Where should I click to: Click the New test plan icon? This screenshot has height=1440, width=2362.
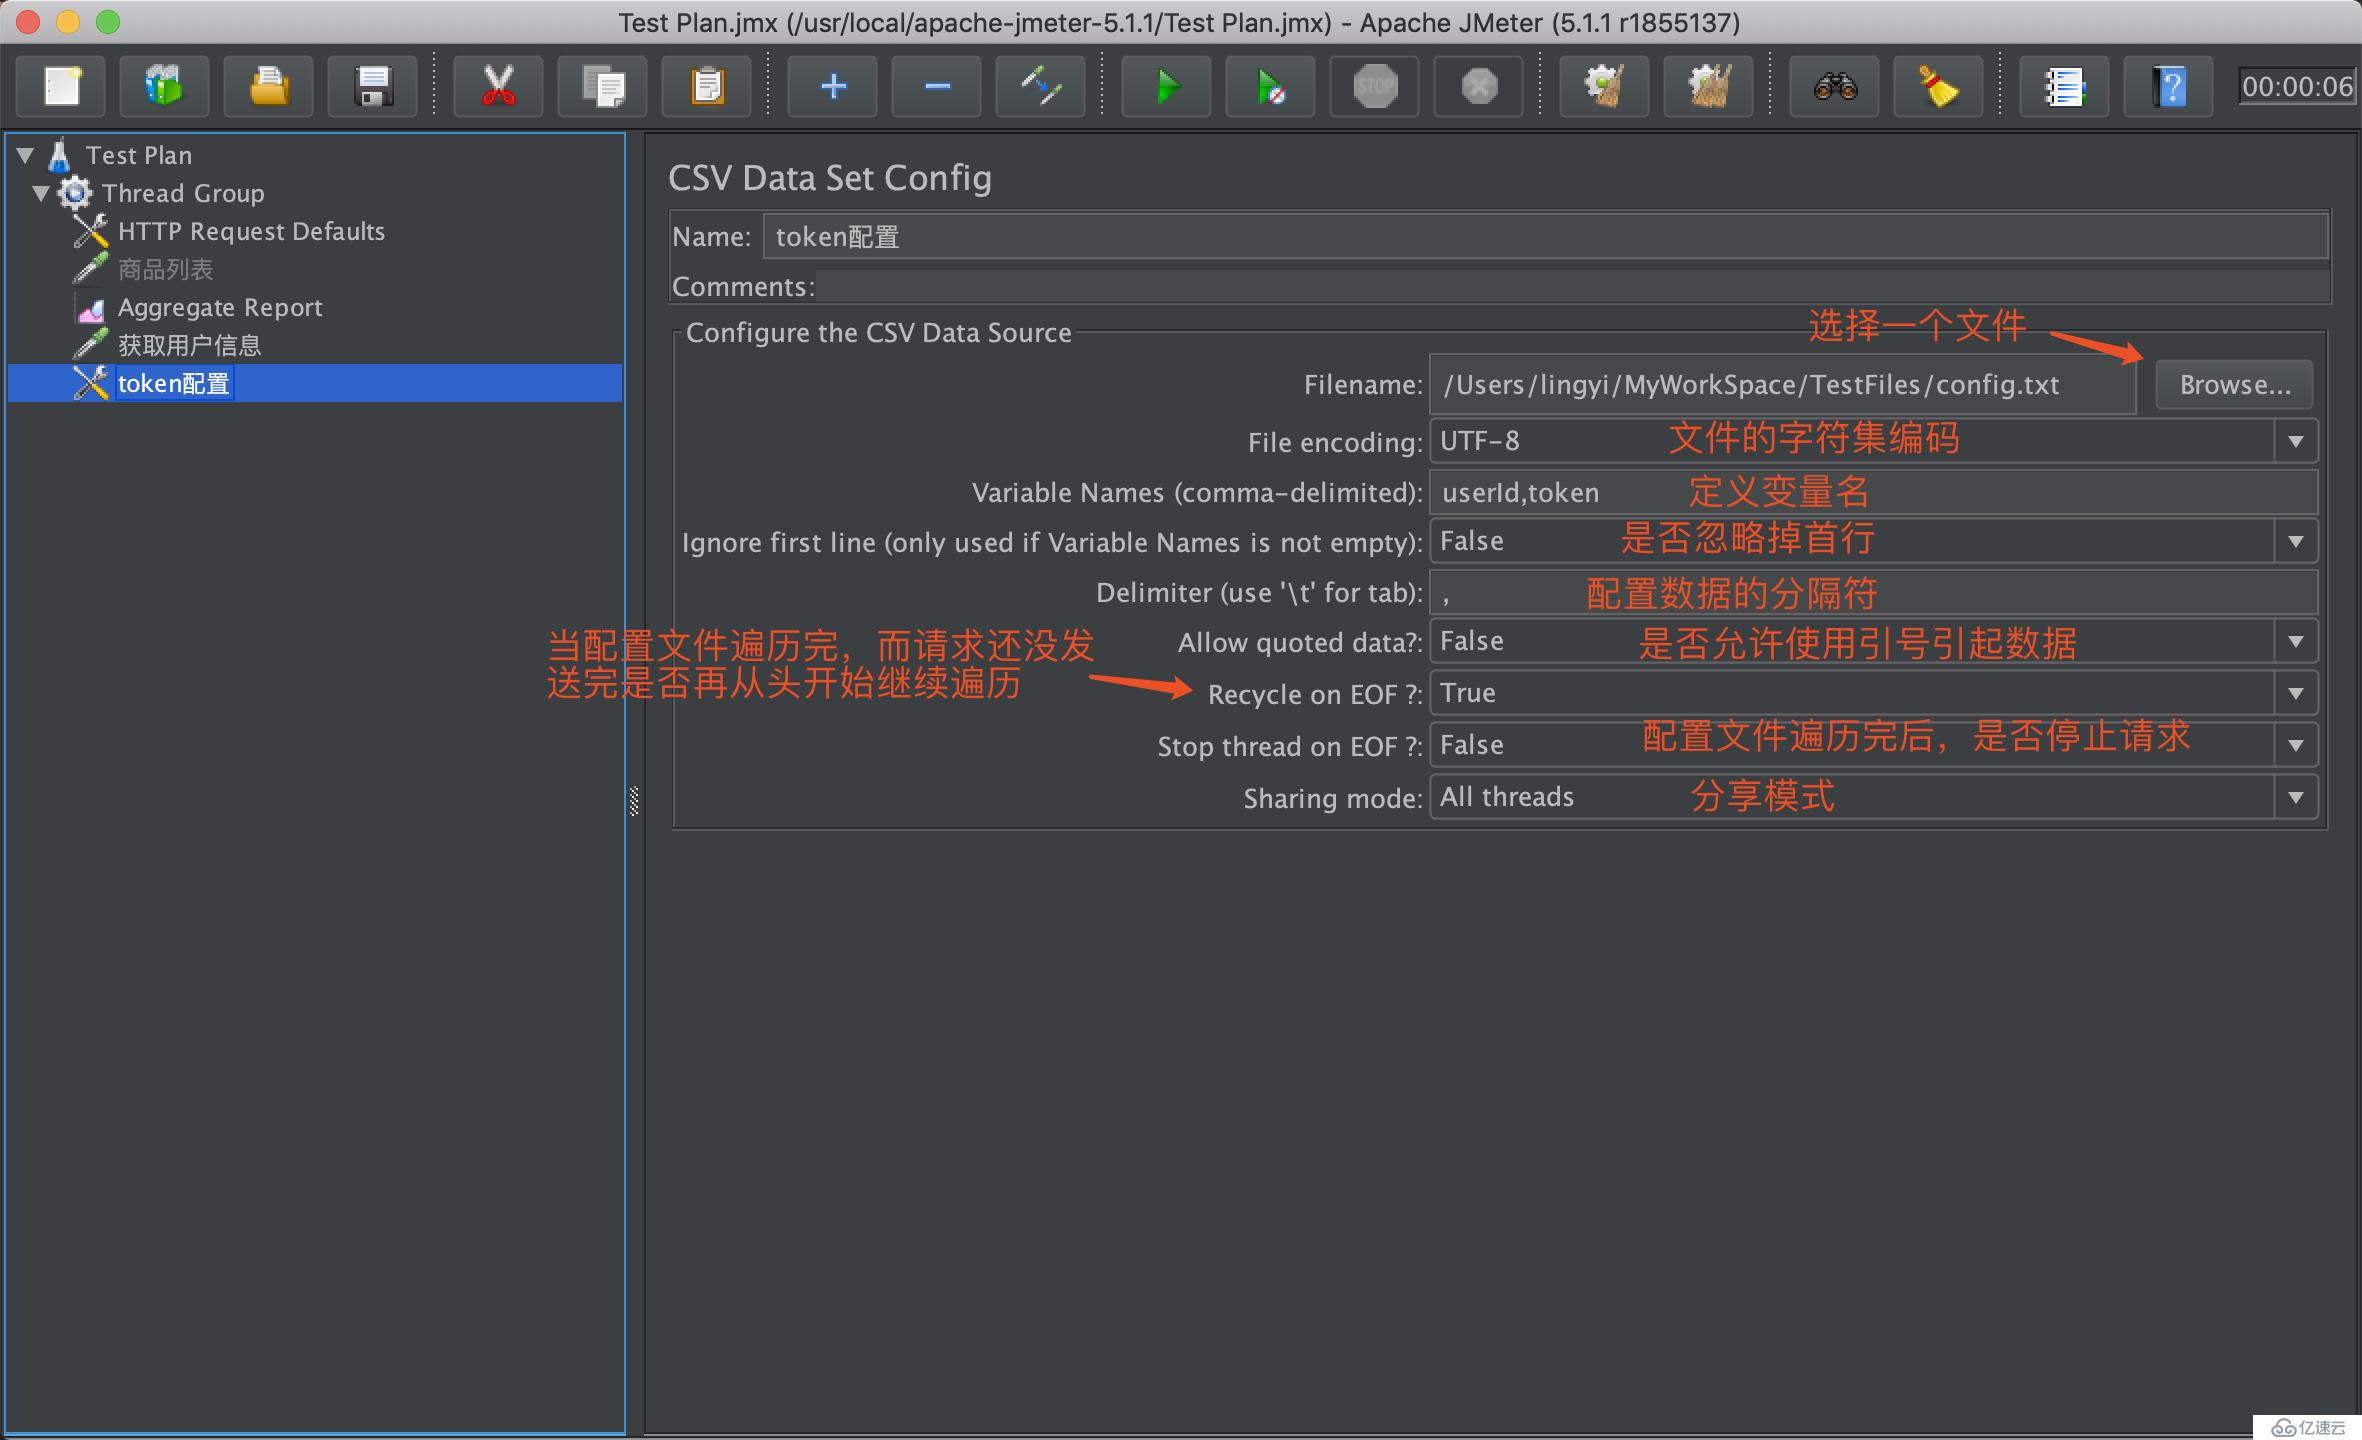click(x=61, y=86)
